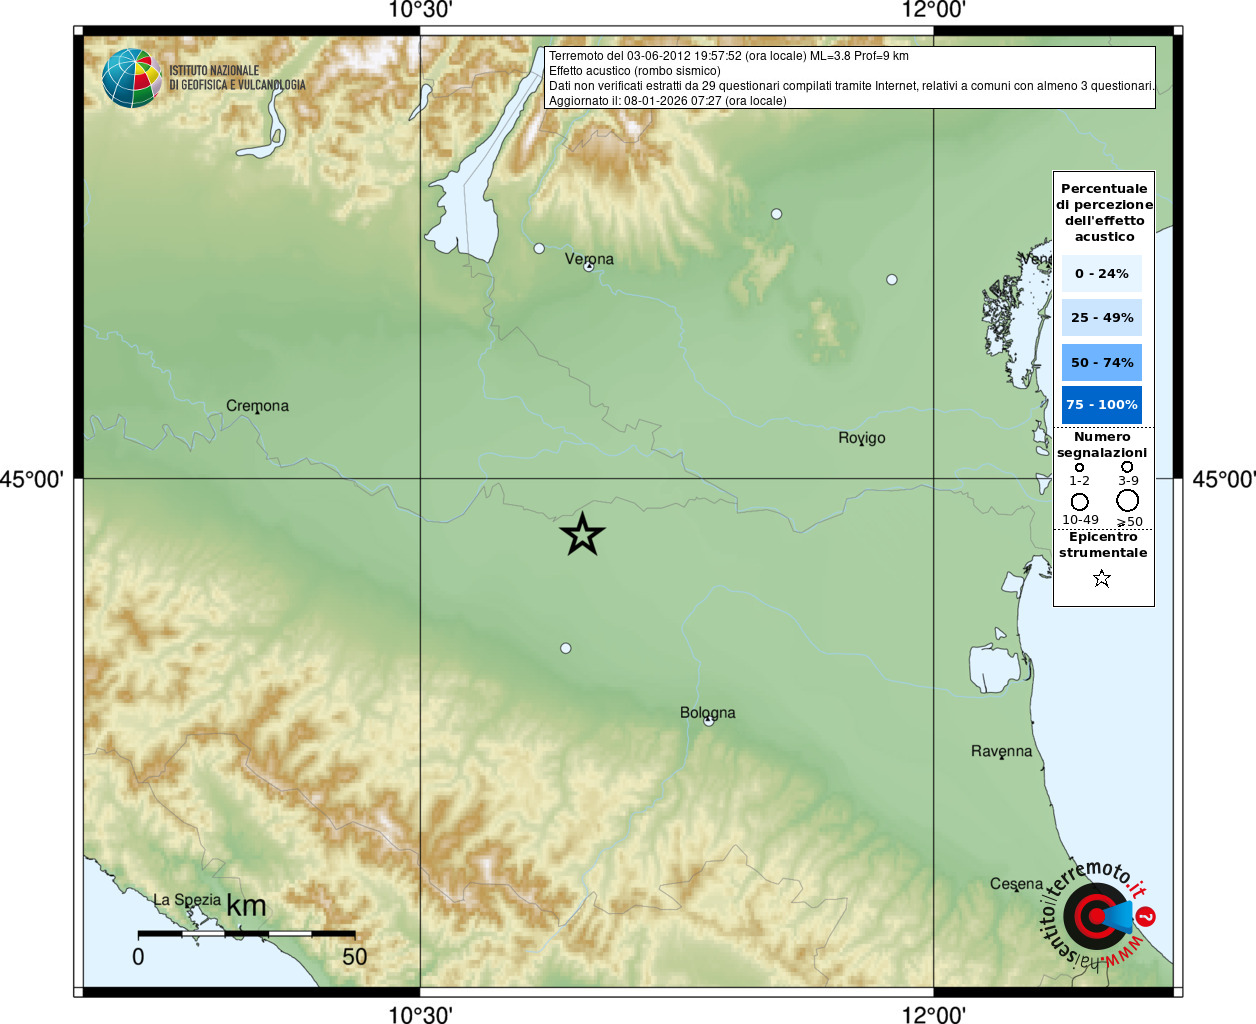The width and height of the screenshot is (1256, 1024).
Task: Click the largest legend circle for ≥50 reports
Action: tap(1128, 500)
